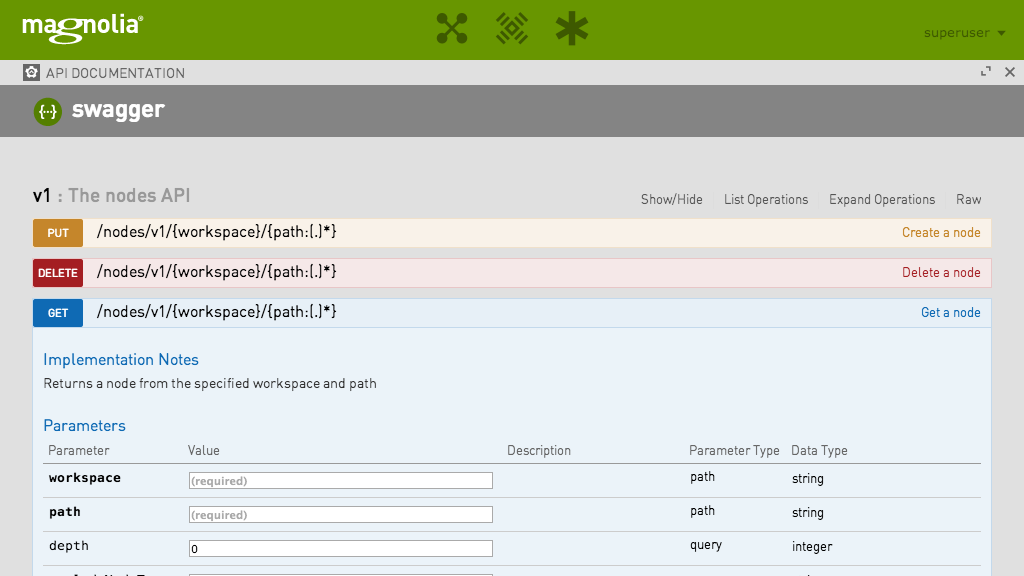Click Expand Operations link
Viewport: 1024px width, 576px height.
[x=881, y=199]
